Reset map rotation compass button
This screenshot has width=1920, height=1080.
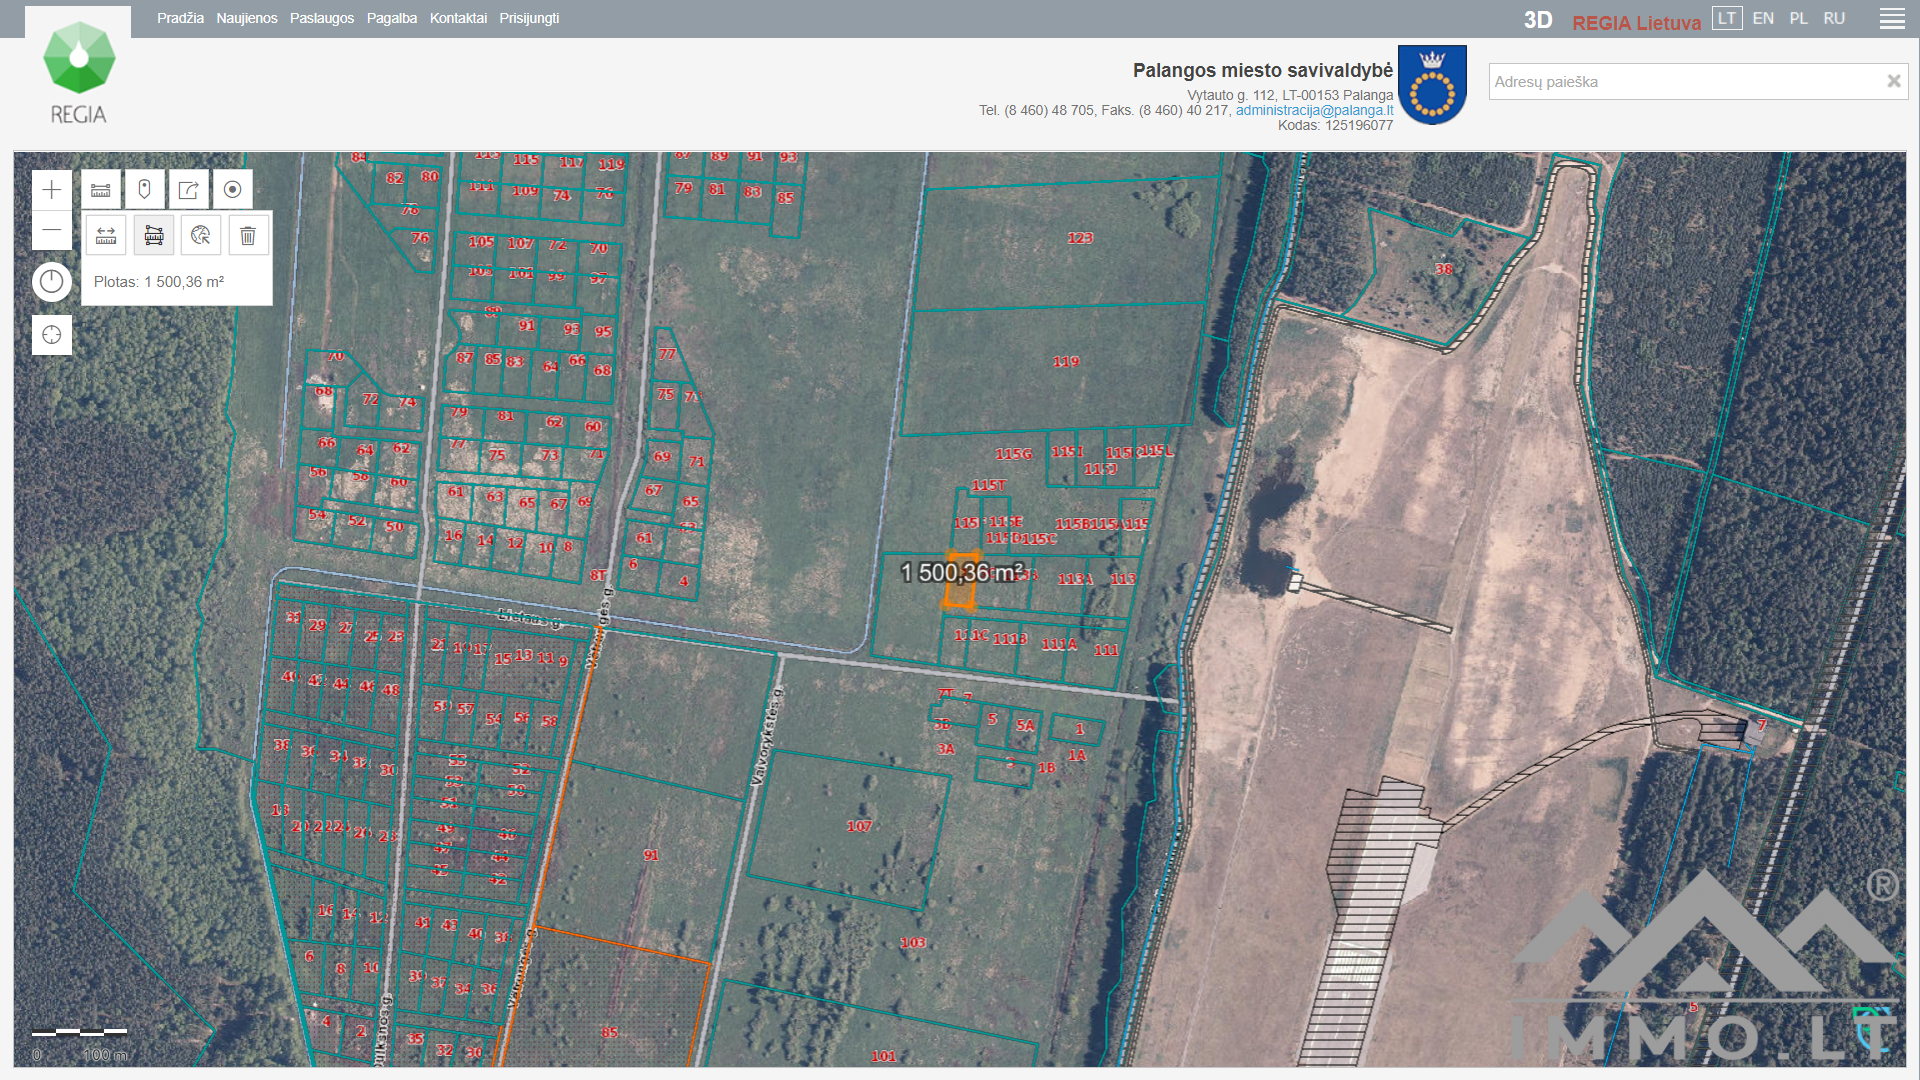[52, 282]
